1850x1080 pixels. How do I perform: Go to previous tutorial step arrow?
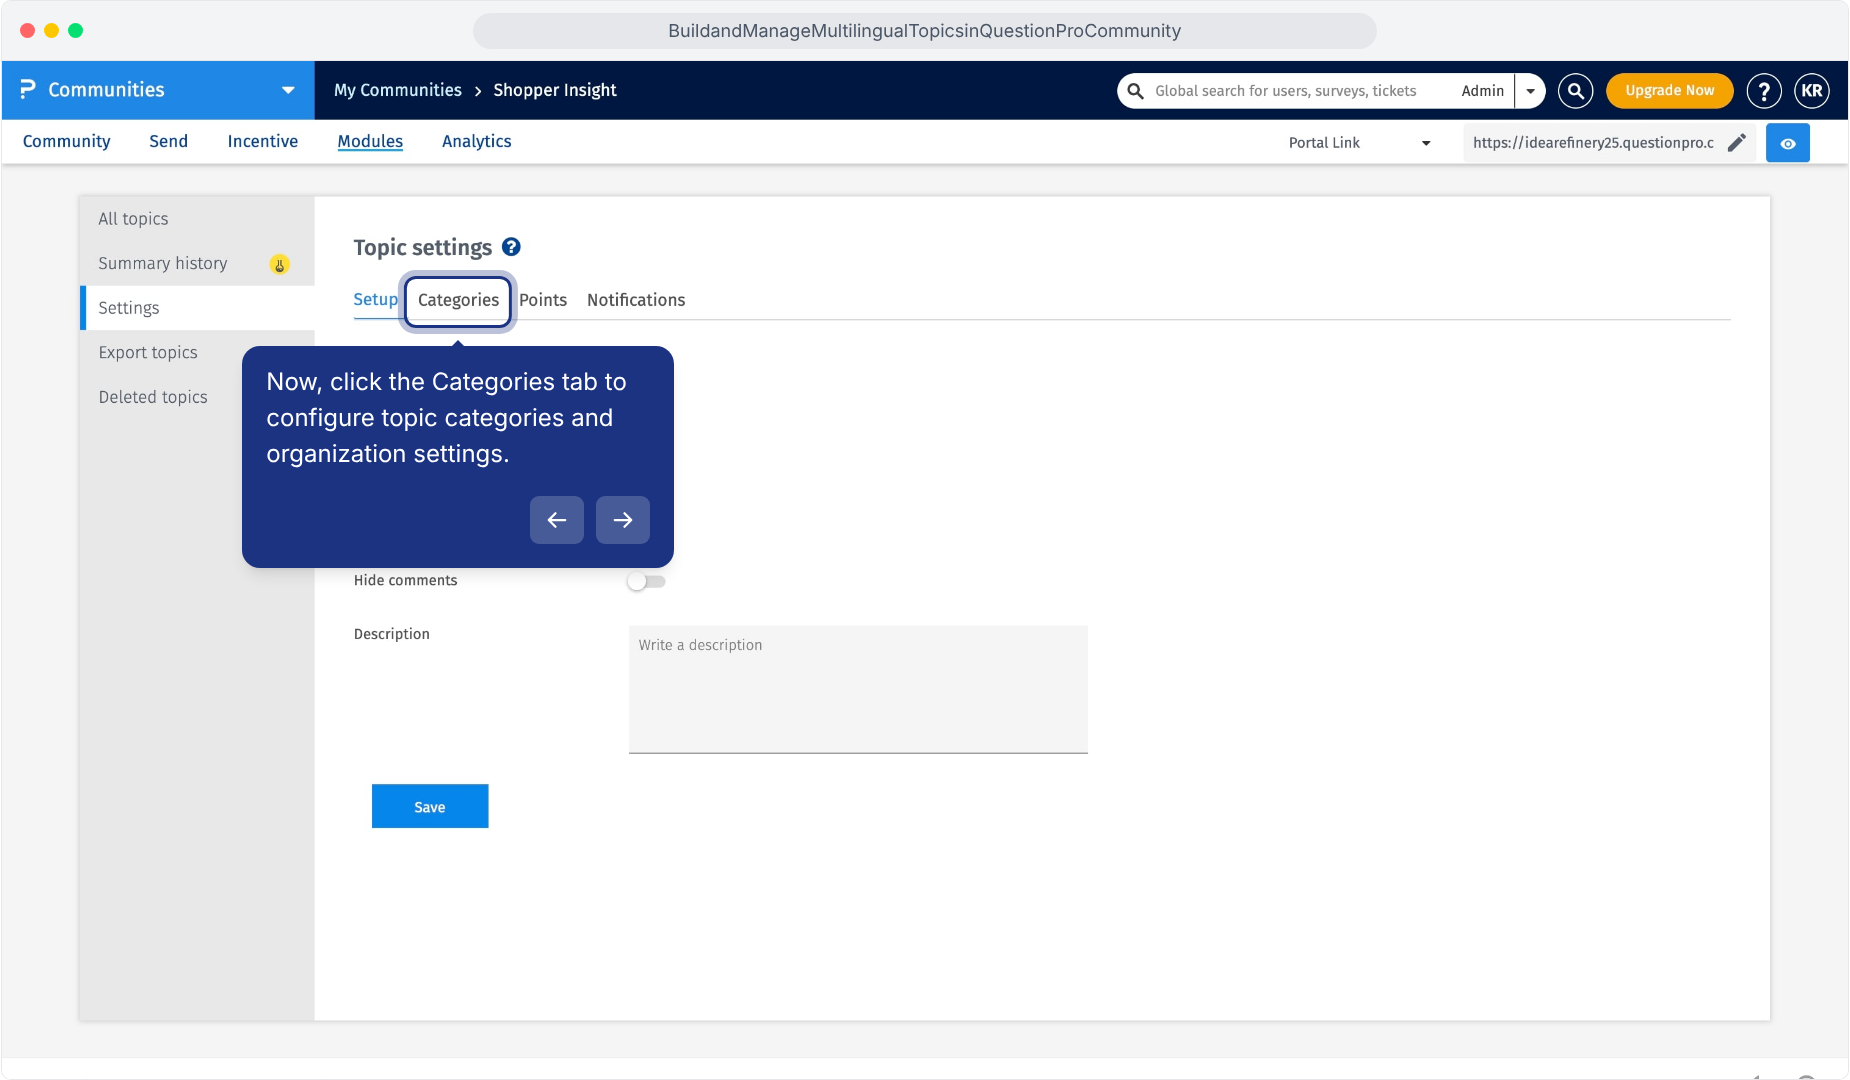click(557, 520)
